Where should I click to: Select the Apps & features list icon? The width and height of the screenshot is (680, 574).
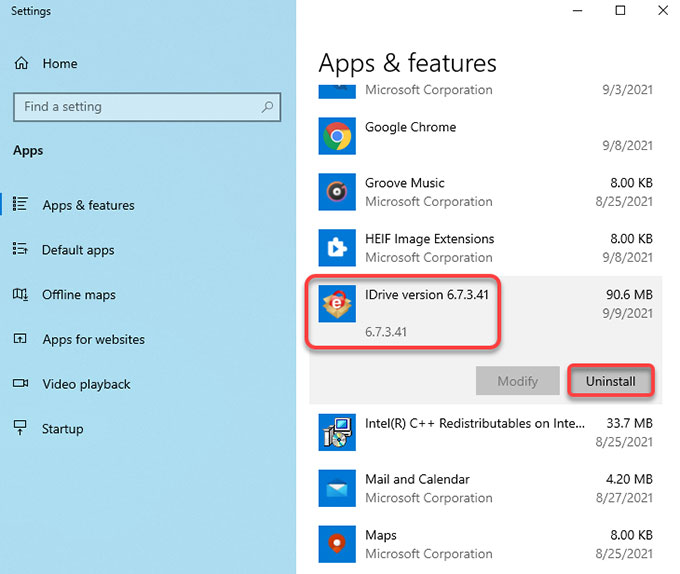[x=20, y=204]
